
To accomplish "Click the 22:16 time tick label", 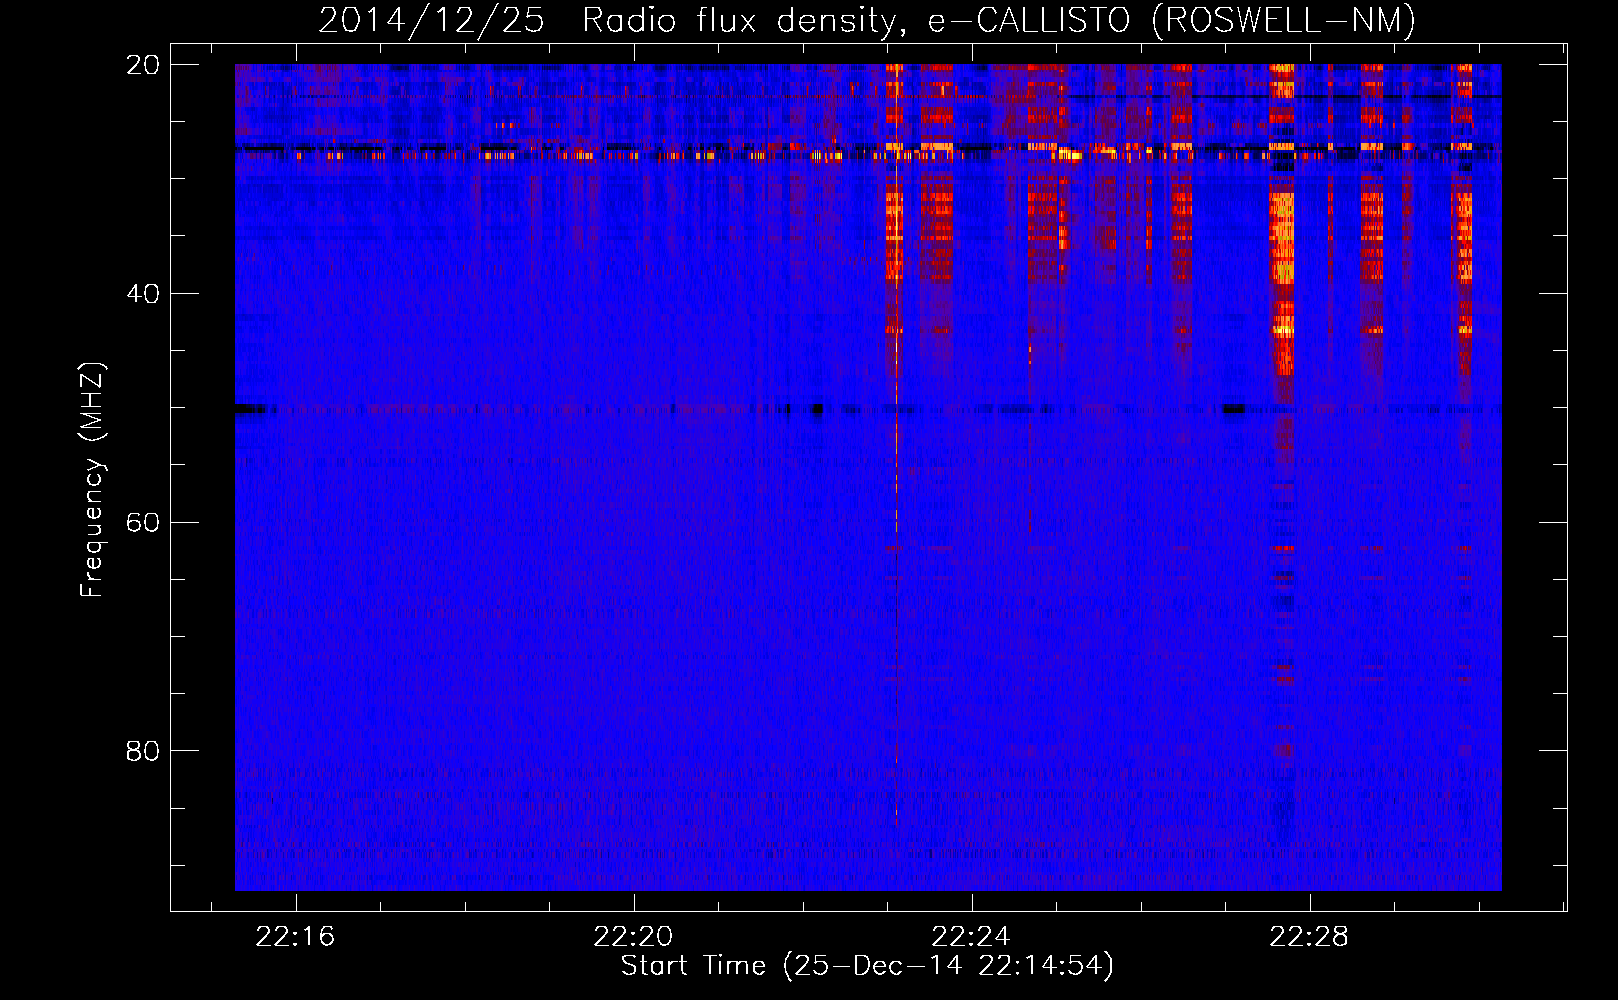I will (x=295, y=937).
